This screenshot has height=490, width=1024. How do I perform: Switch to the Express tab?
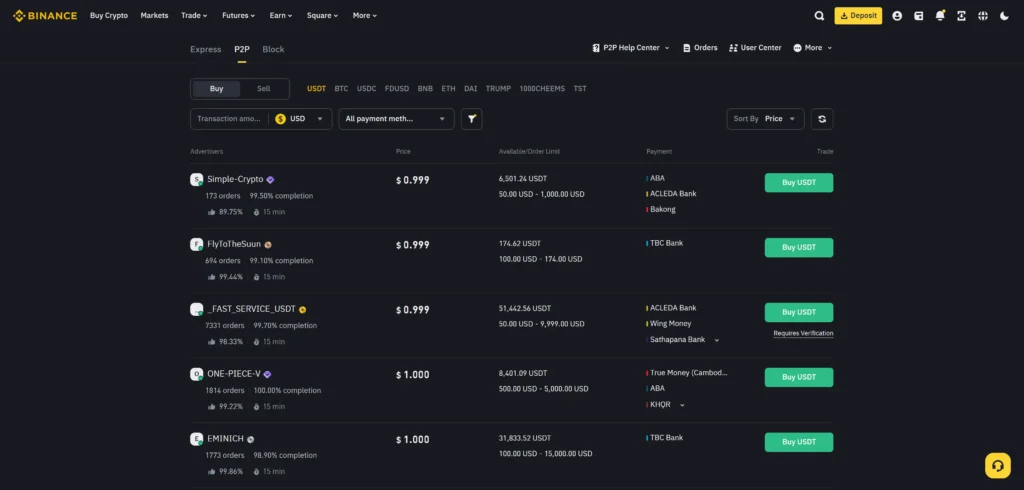pyautogui.click(x=206, y=50)
